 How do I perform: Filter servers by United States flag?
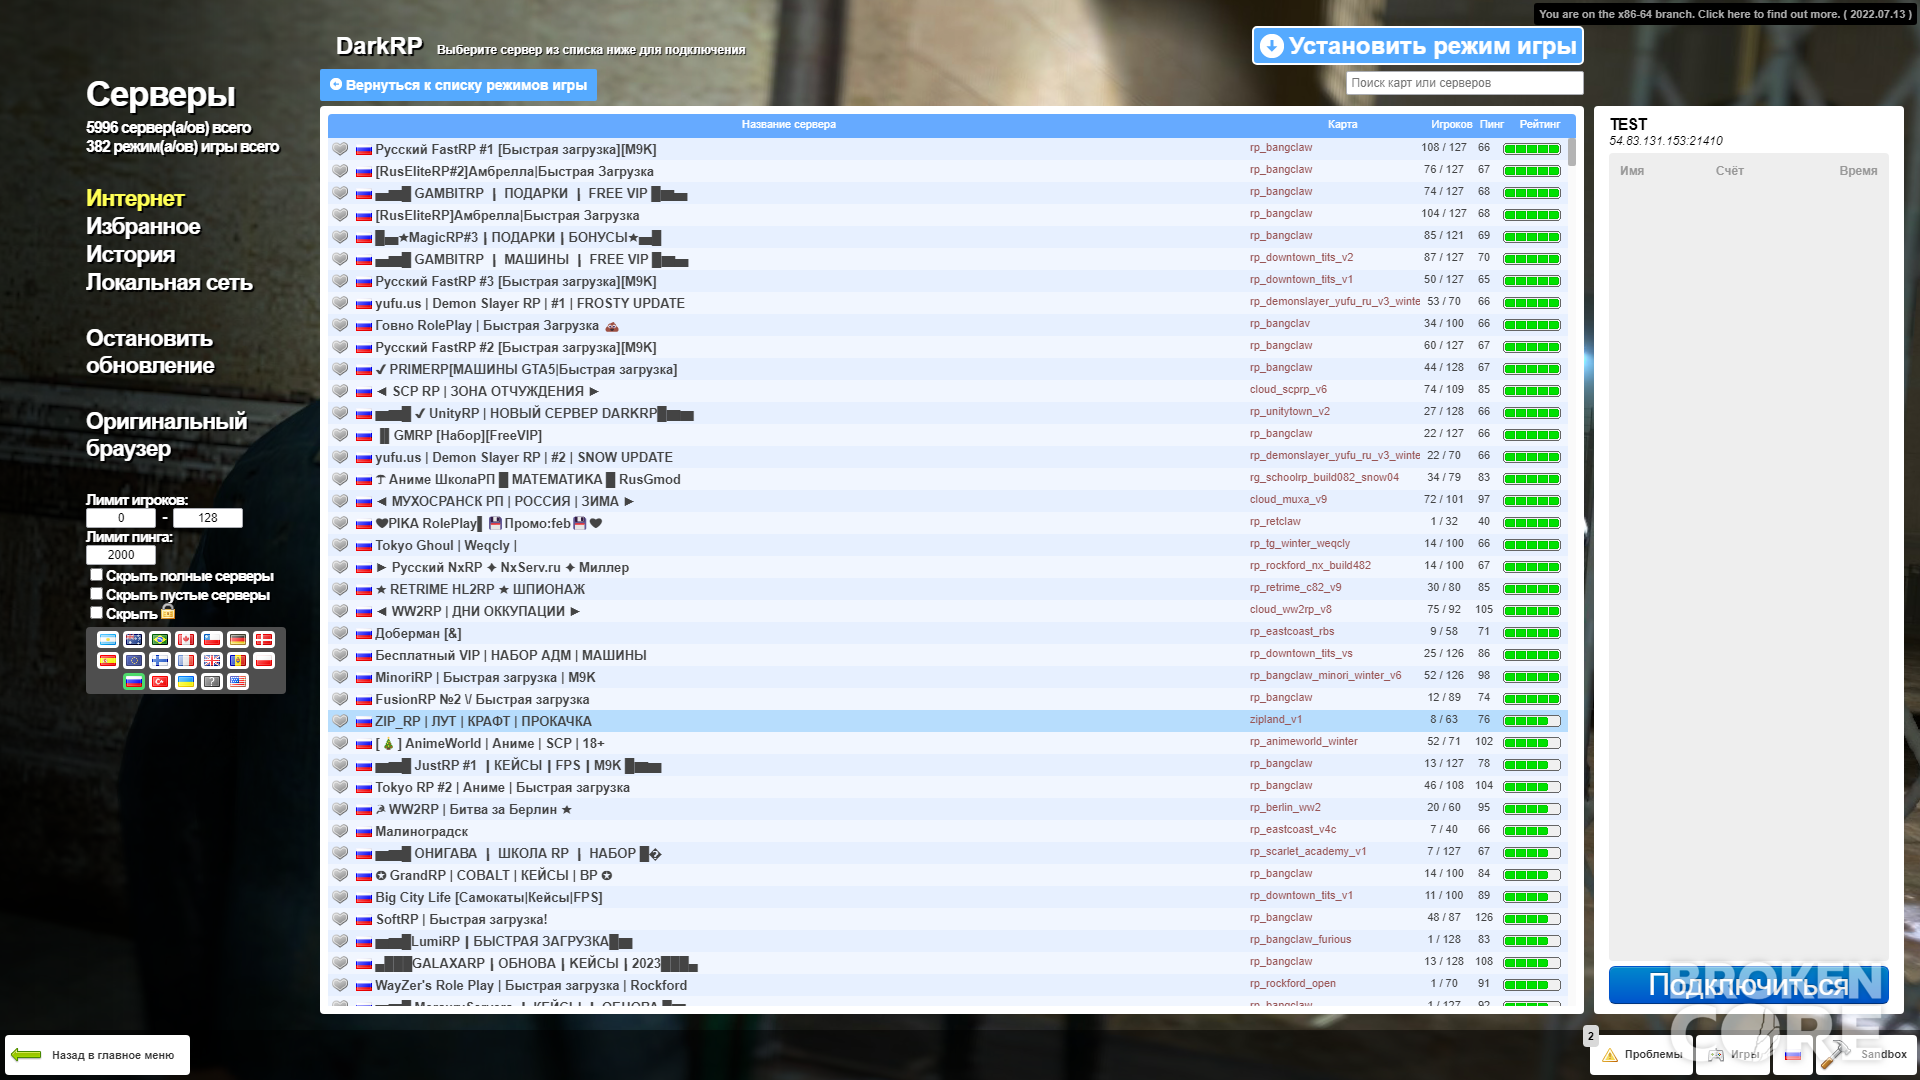(238, 681)
